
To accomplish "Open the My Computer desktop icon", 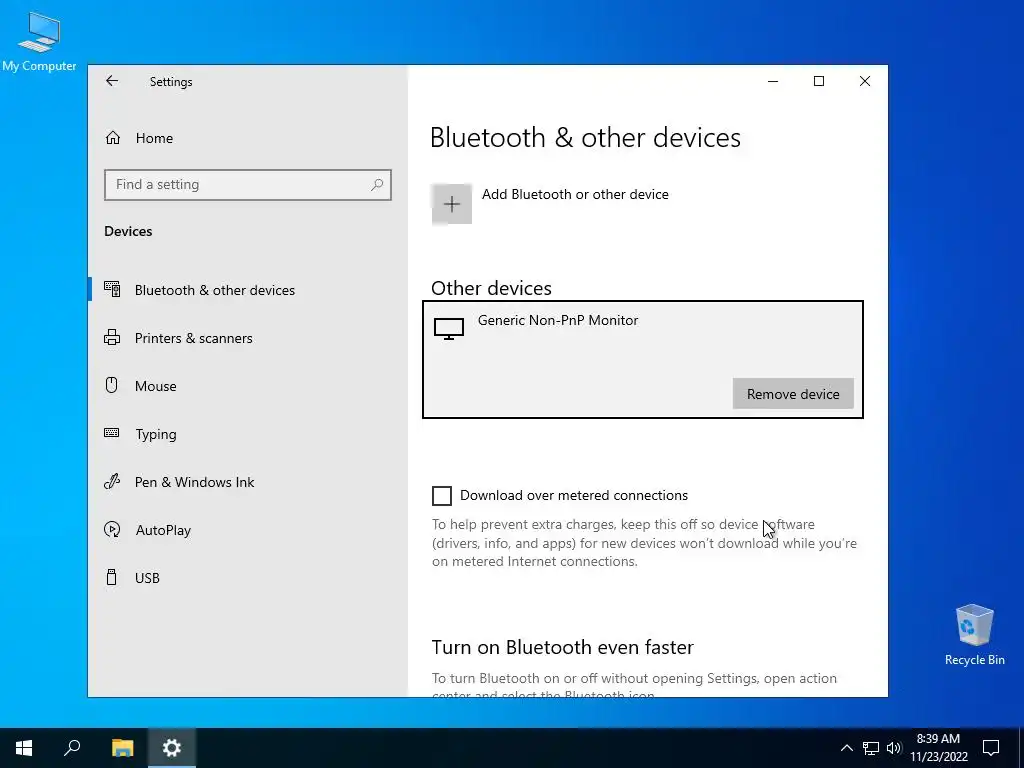I will coord(39,42).
